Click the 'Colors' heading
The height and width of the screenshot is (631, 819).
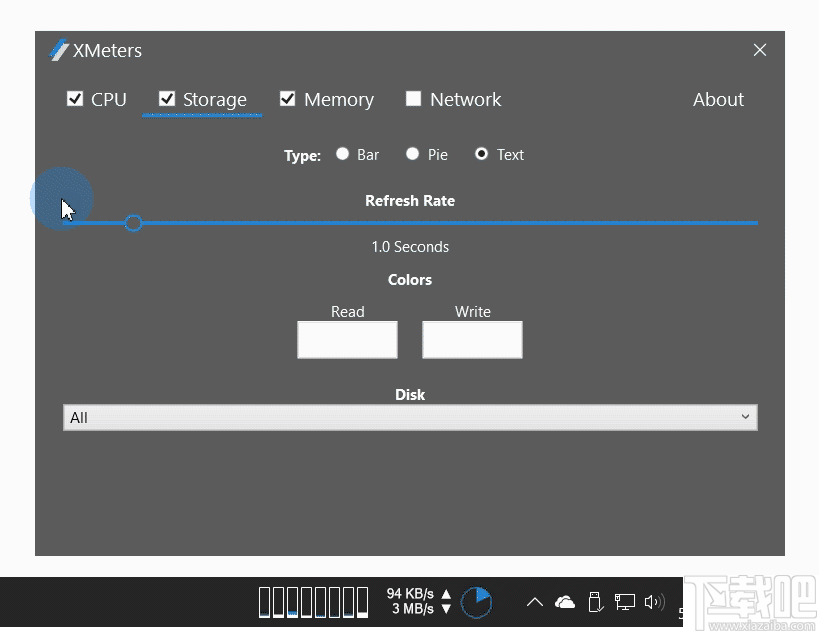point(410,279)
